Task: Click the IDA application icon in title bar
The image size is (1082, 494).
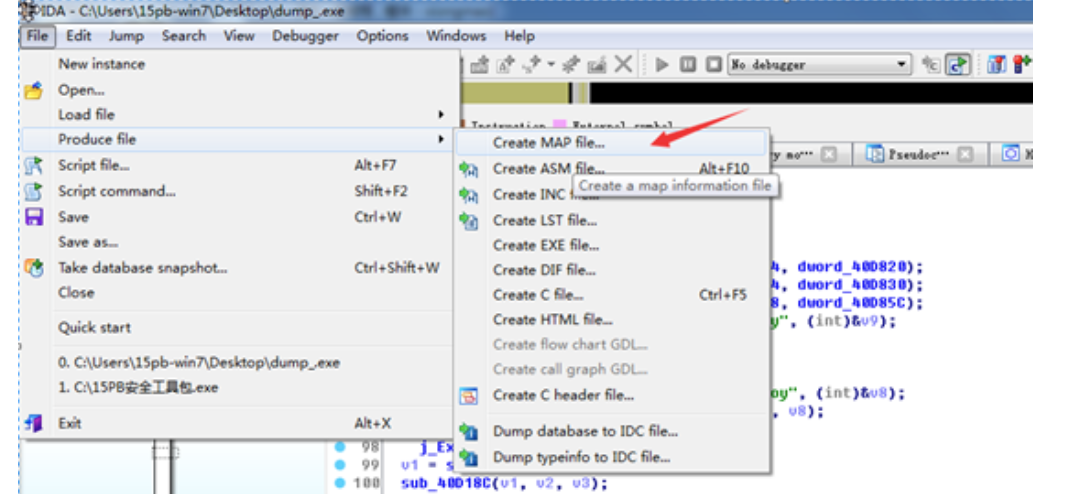Action: pos(30,12)
